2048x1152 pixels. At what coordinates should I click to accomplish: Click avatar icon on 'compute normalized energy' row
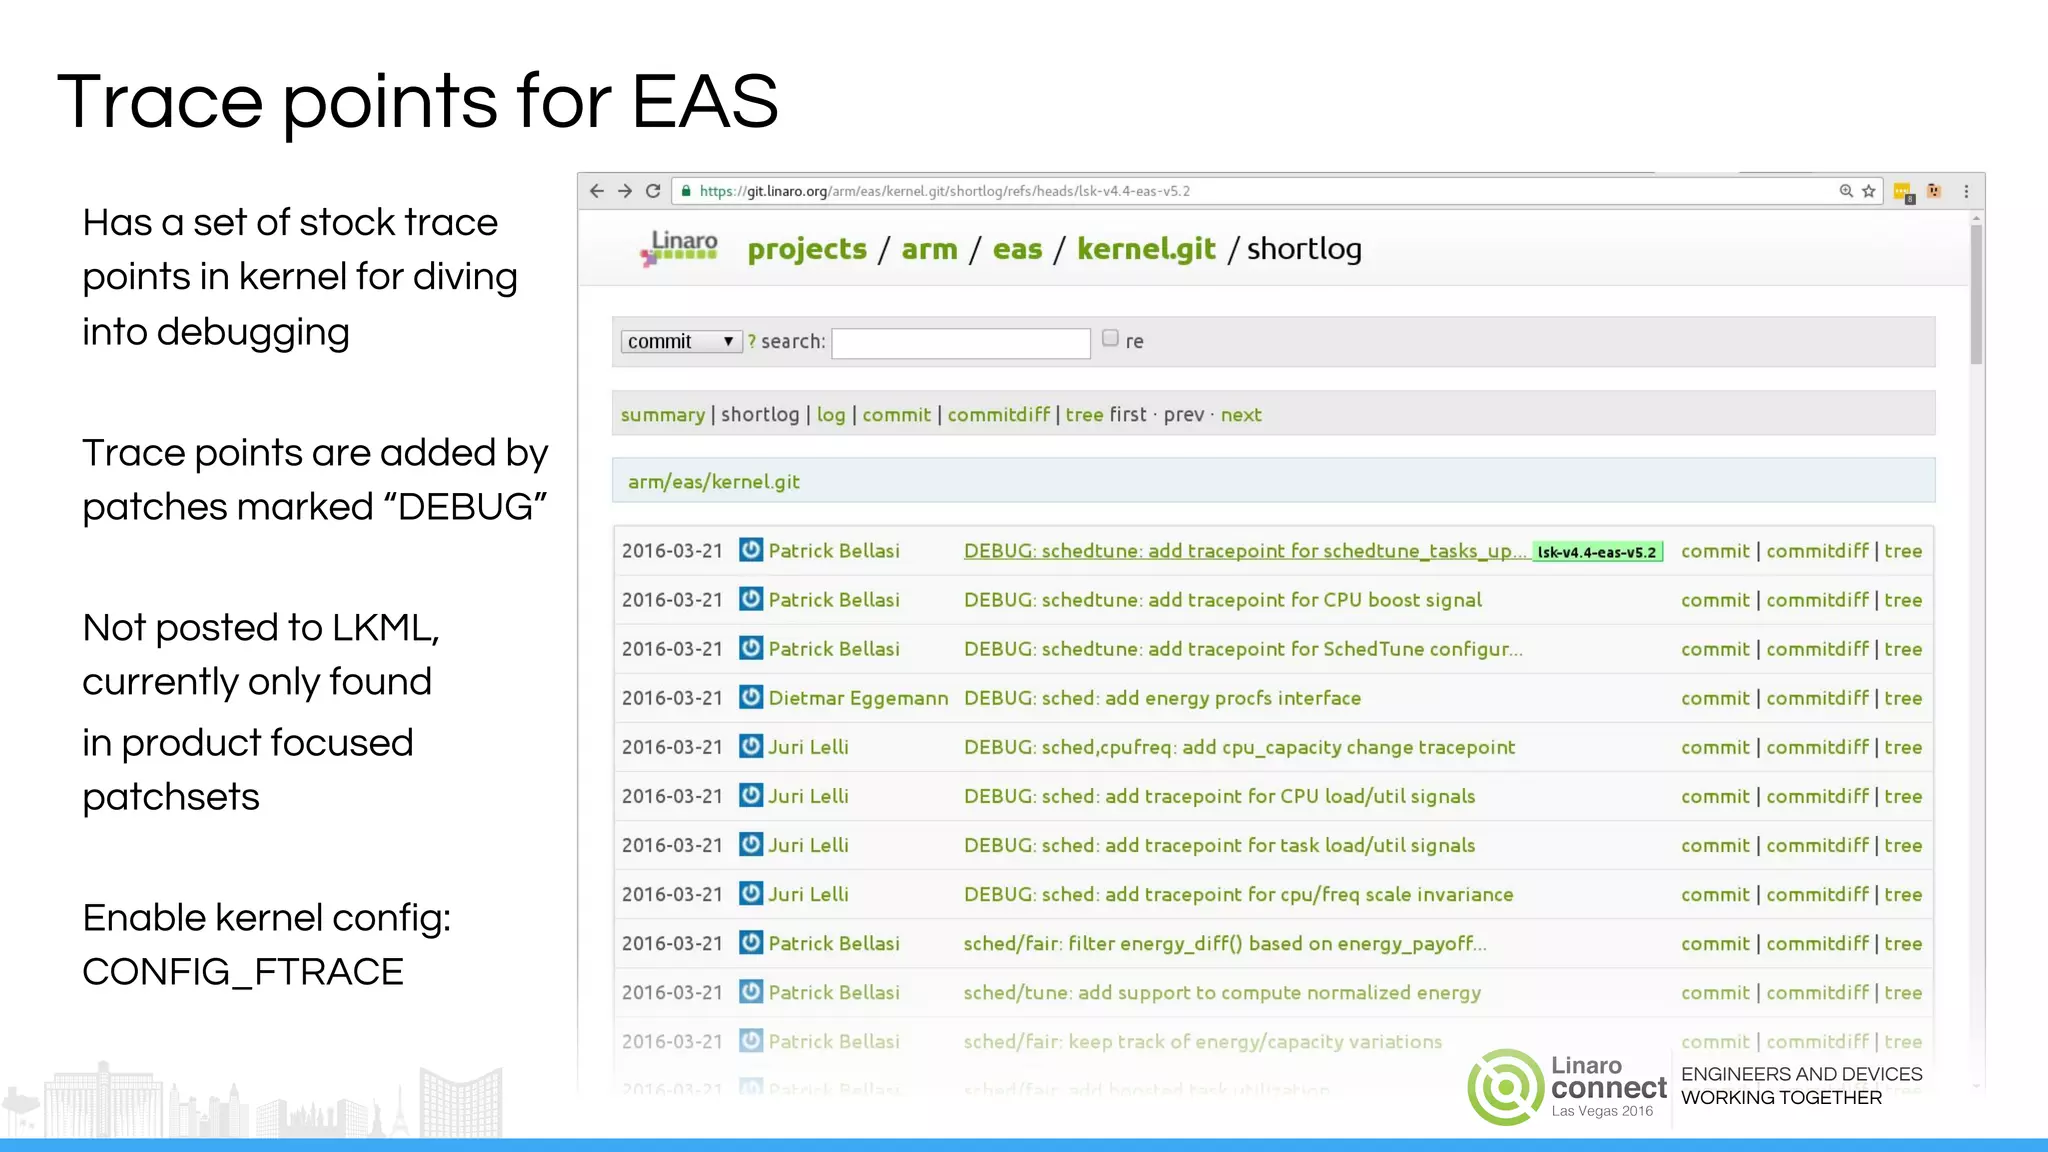click(751, 991)
